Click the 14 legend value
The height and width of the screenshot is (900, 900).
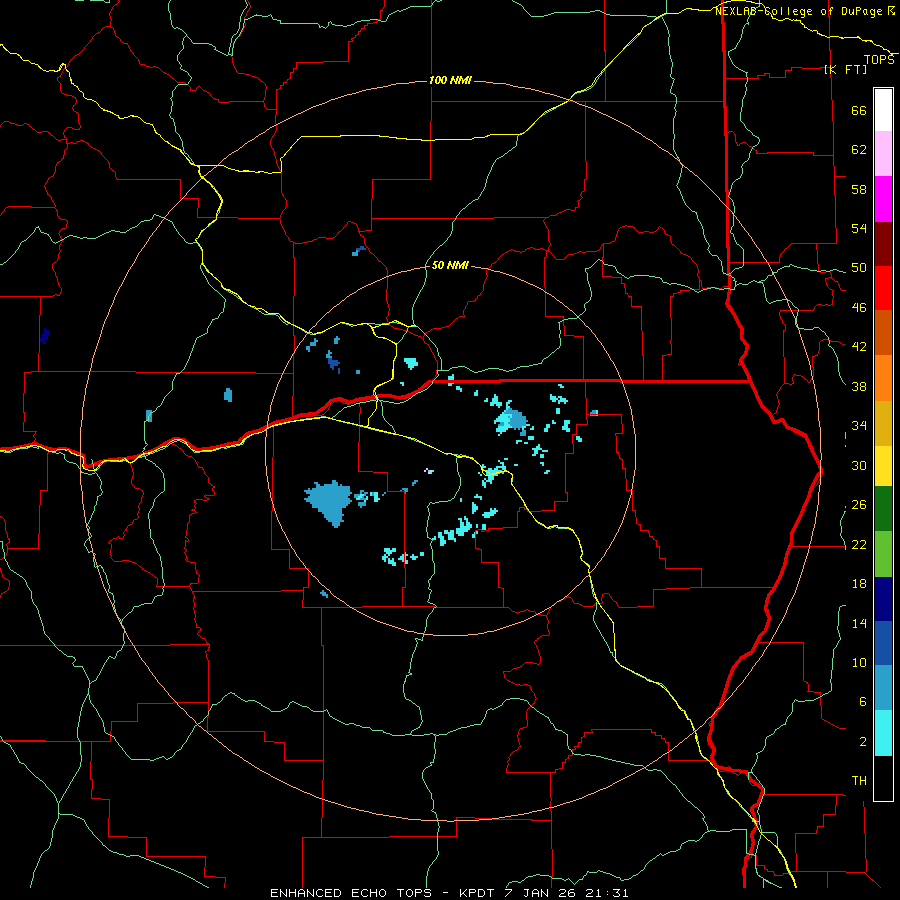859,624
